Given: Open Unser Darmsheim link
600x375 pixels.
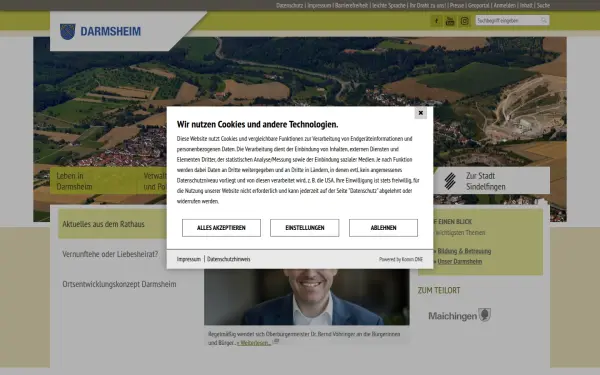Looking at the screenshot, I should pos(460,261).
